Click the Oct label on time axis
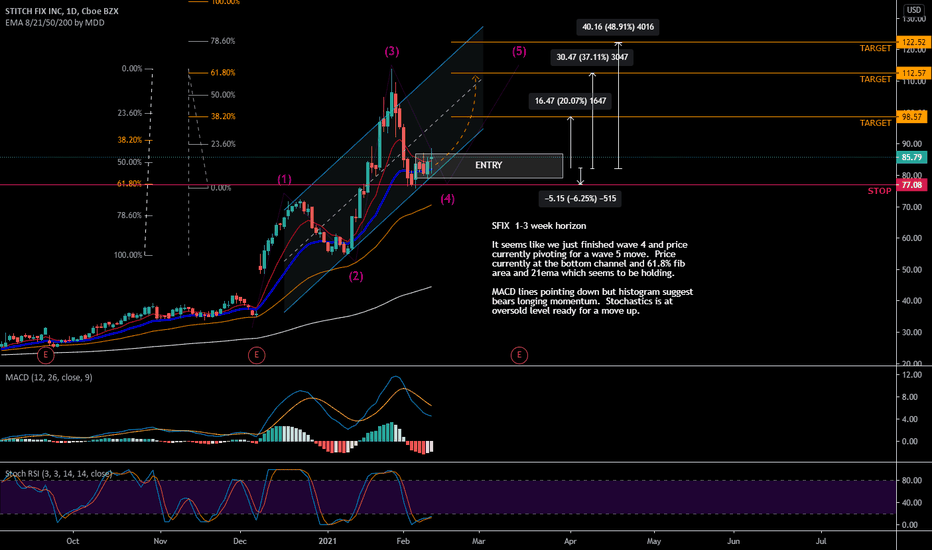This screenshot has height=550, width=932. pyautogui.click(x=73, y=541)
